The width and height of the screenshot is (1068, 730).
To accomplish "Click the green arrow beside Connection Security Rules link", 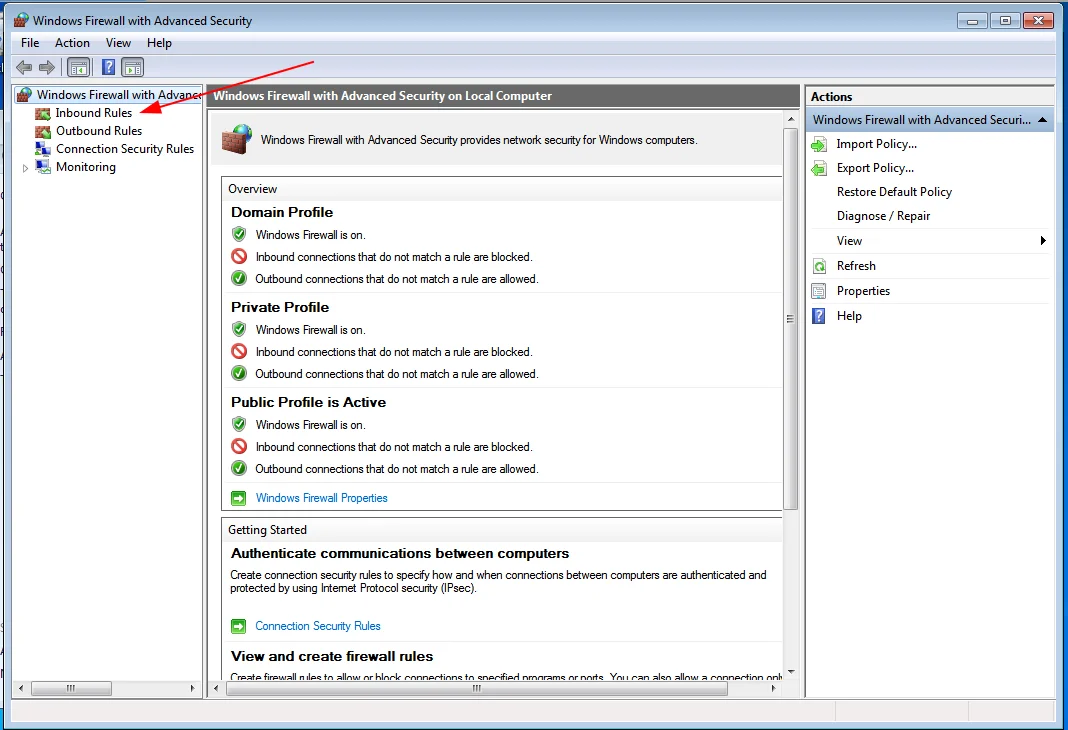I will point(238,626).
